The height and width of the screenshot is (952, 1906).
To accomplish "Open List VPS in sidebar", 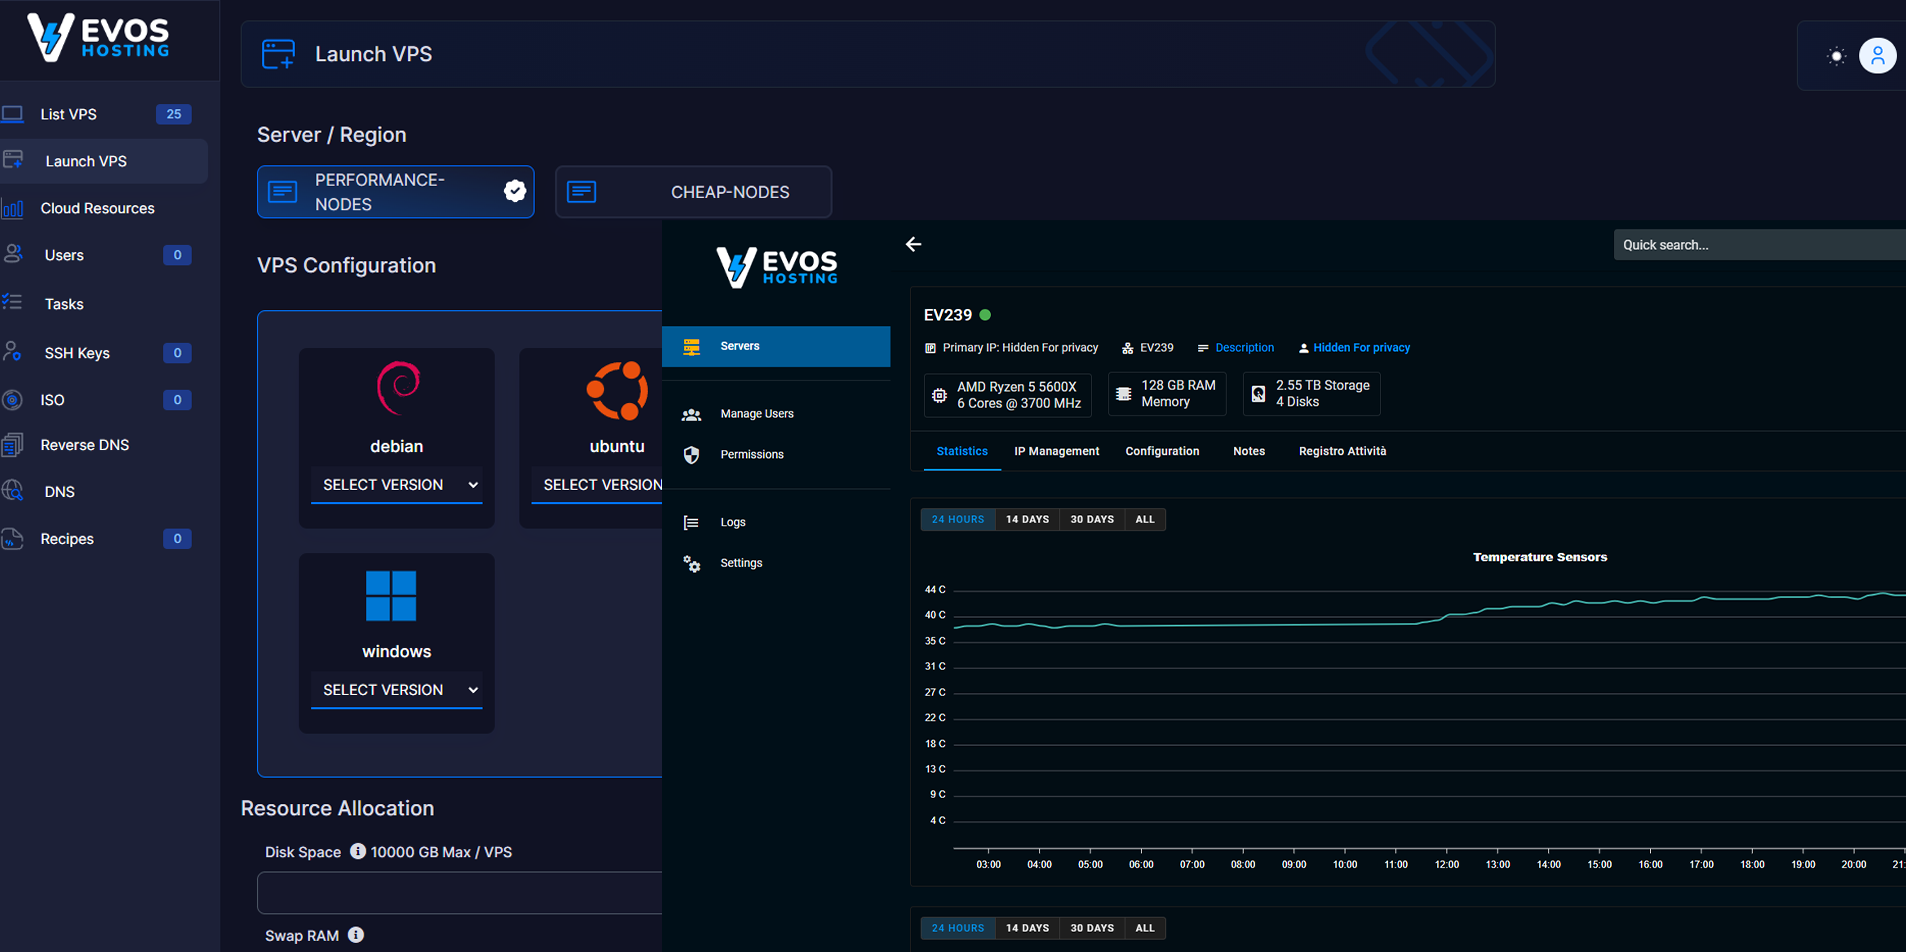I will coord(69,114).
